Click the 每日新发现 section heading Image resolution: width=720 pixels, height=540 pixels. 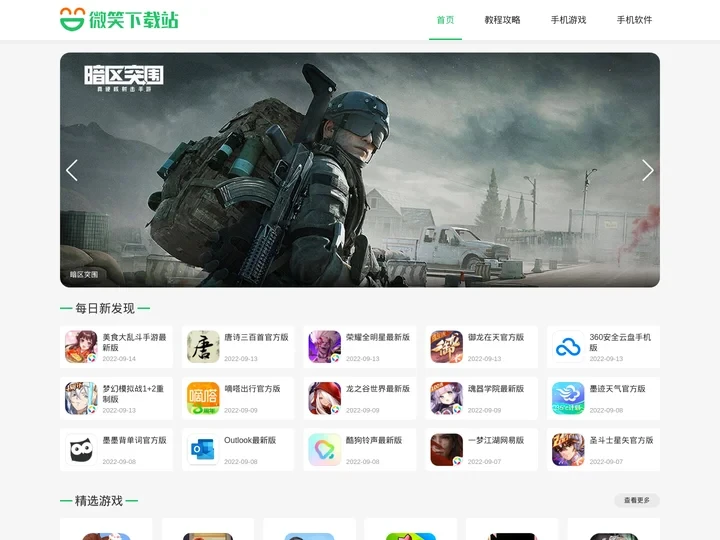[x=105, y=308]
